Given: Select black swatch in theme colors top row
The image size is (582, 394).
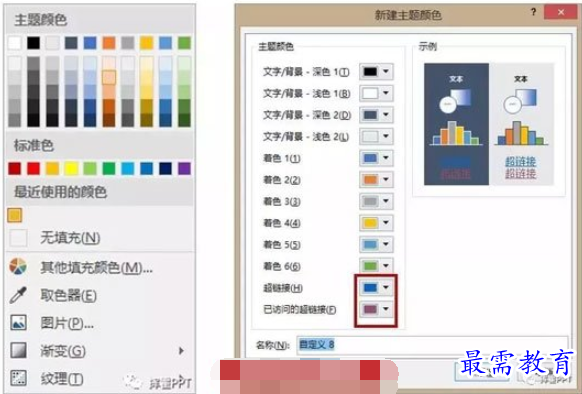Looking at the screenshot, I should coord(33,43).
